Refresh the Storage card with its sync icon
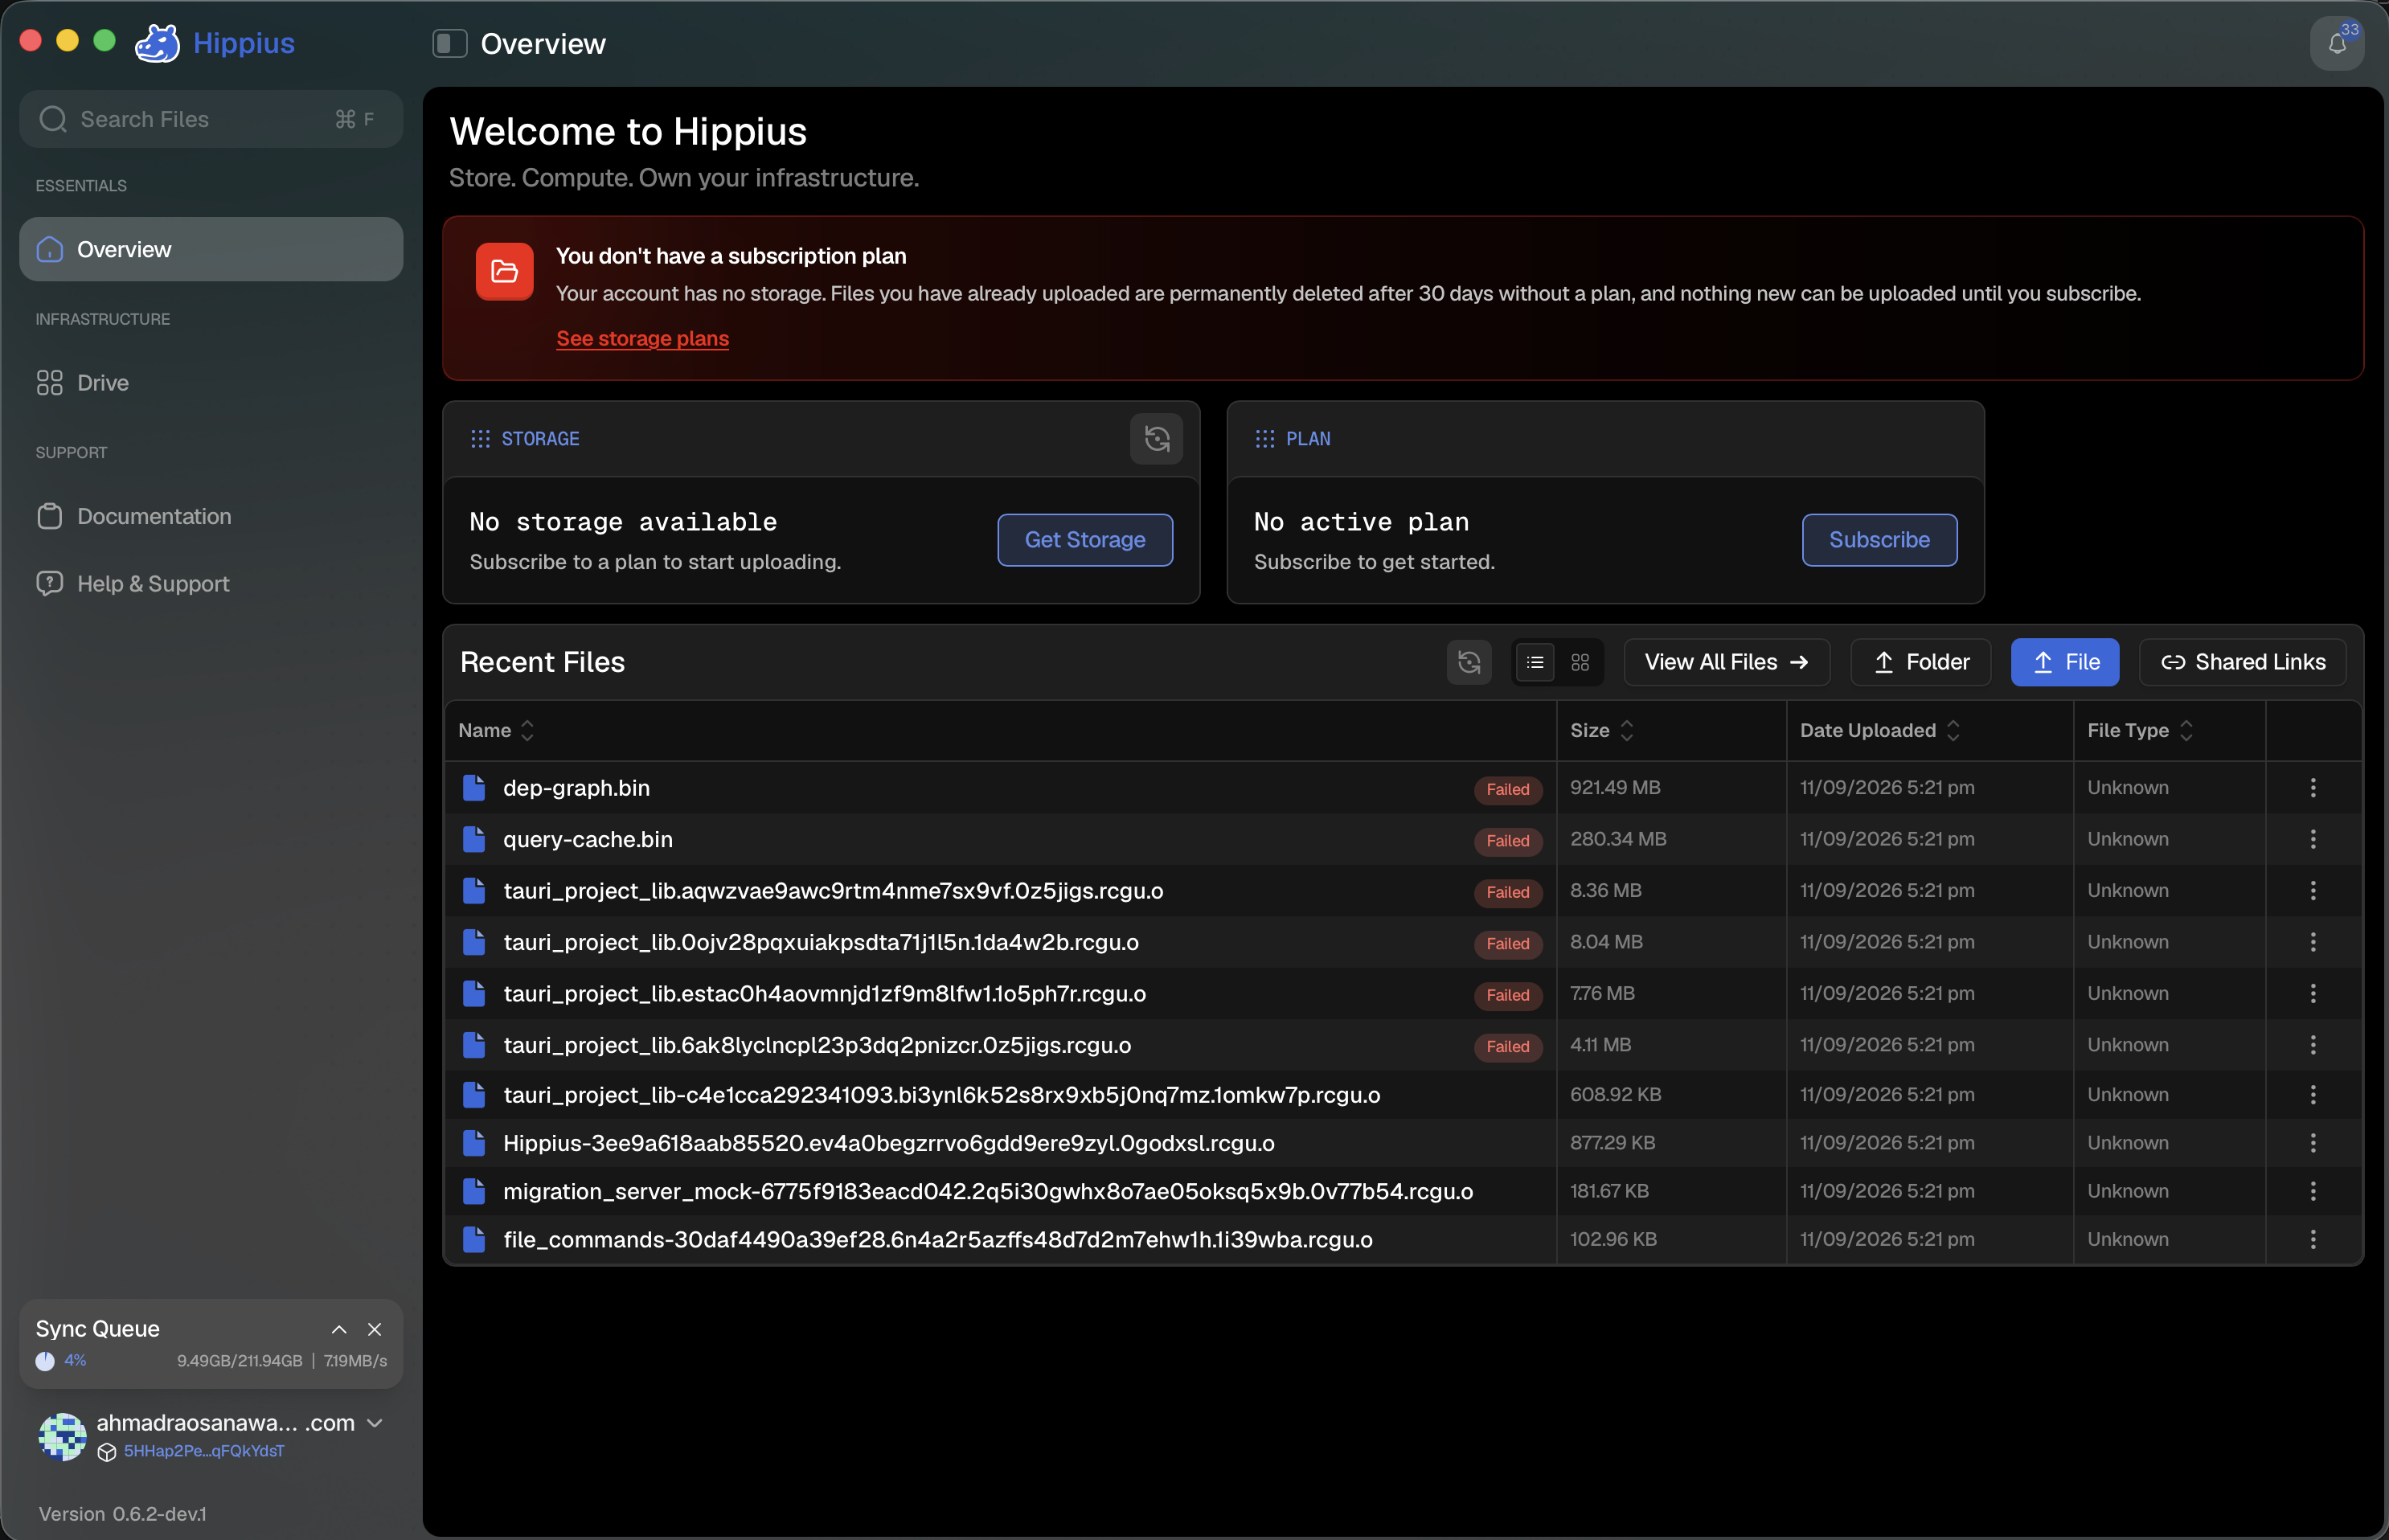The image size is (2389, 1540). click(1156, 438)
